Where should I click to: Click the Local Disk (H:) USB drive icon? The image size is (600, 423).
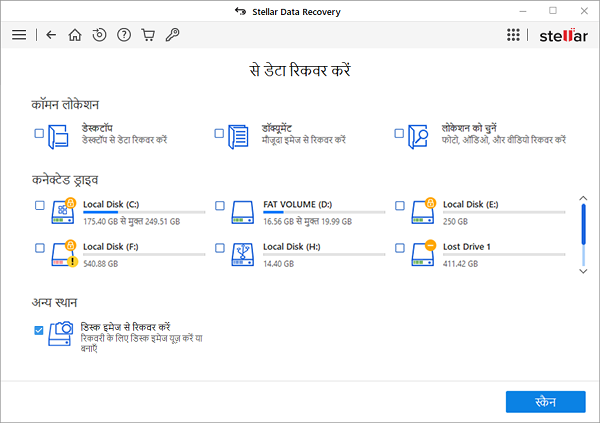[x=243, y=254]
